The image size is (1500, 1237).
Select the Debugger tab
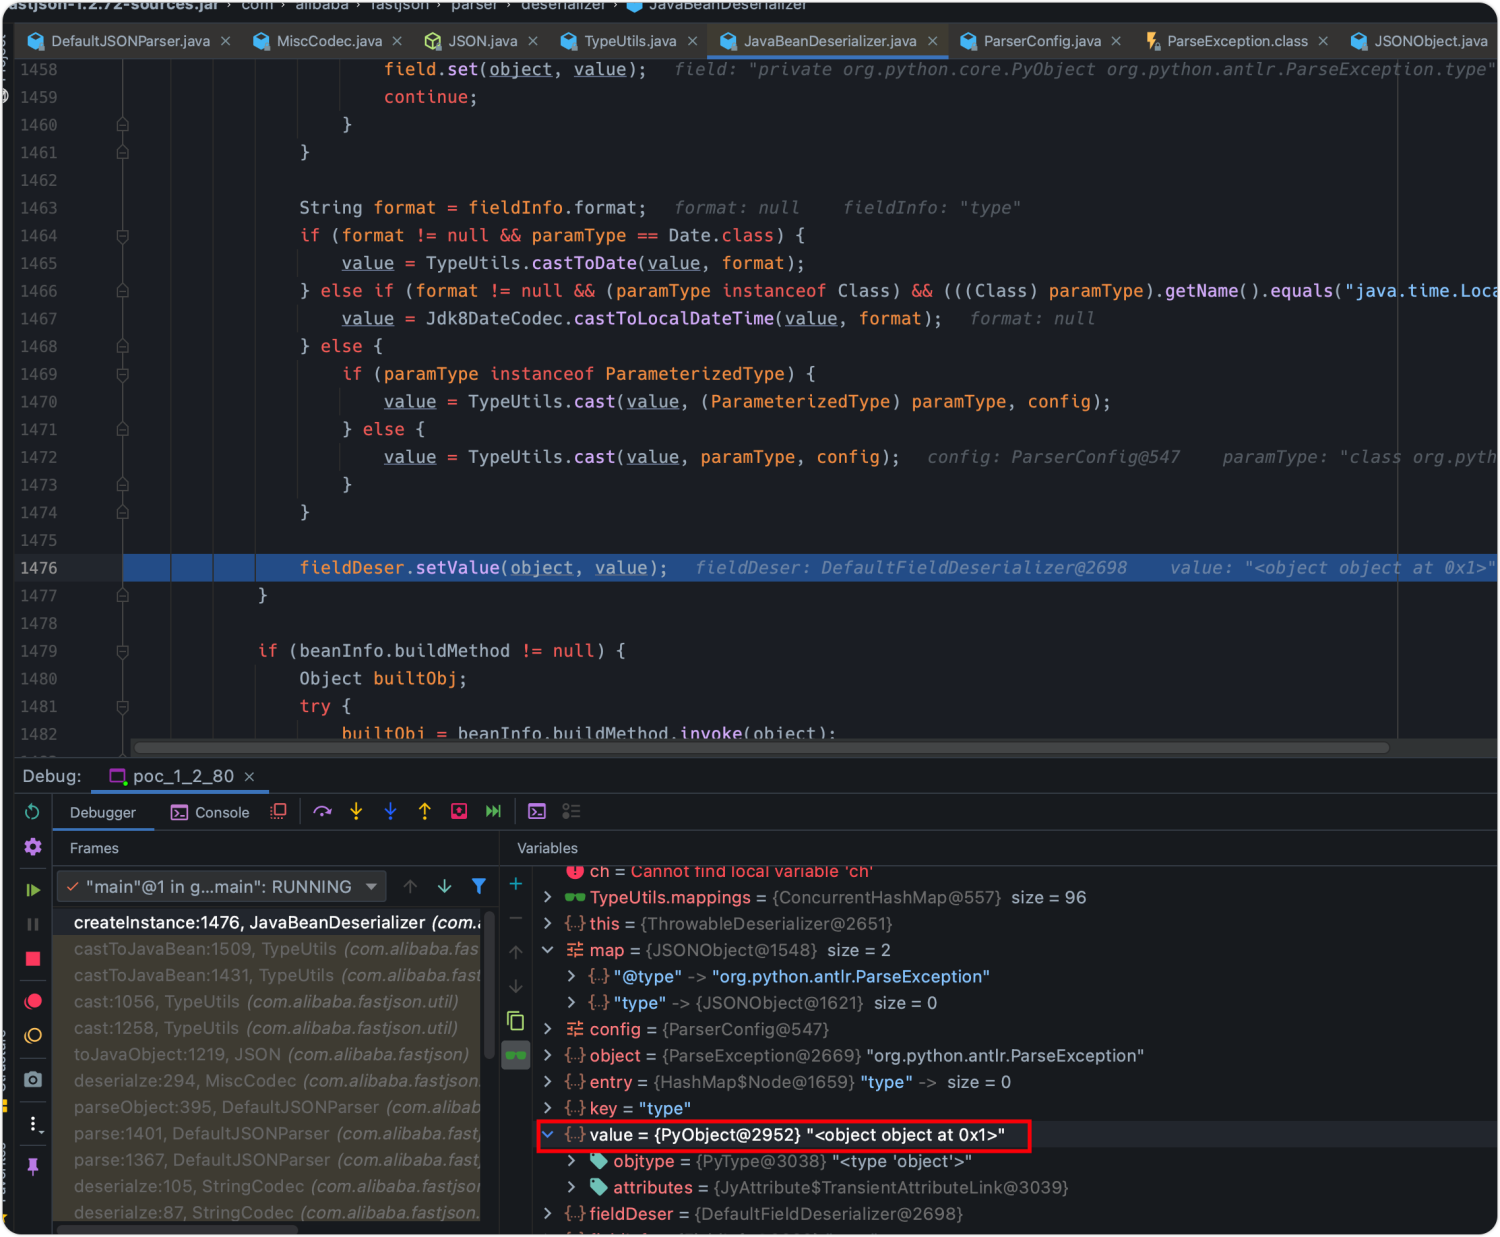point(103,812)
